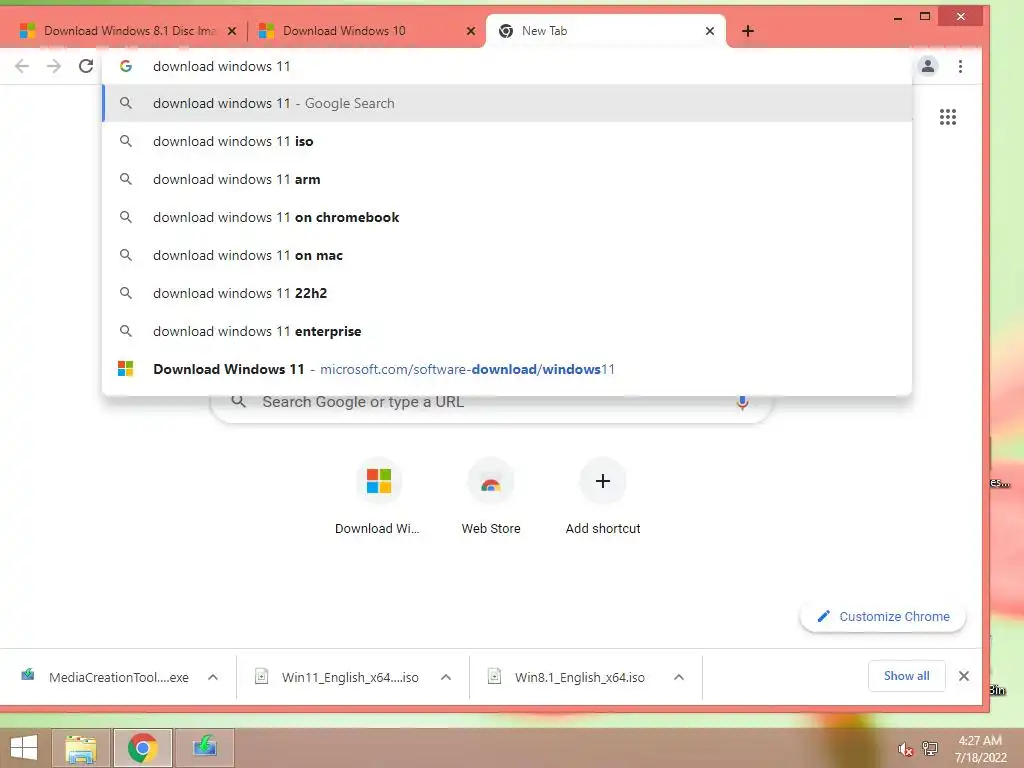
Task: Choose 'download windows 11 iso' suggestion
Action: click(507, 141)
